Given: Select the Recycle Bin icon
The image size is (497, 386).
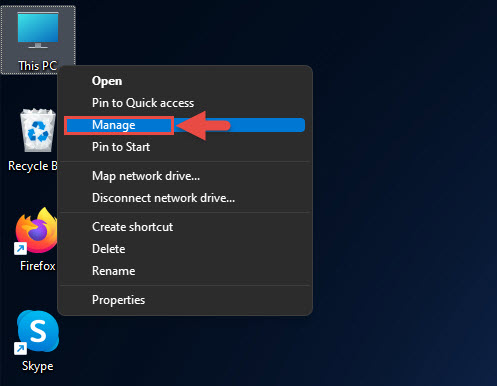Looking at the screenshot, I should 38,130.
